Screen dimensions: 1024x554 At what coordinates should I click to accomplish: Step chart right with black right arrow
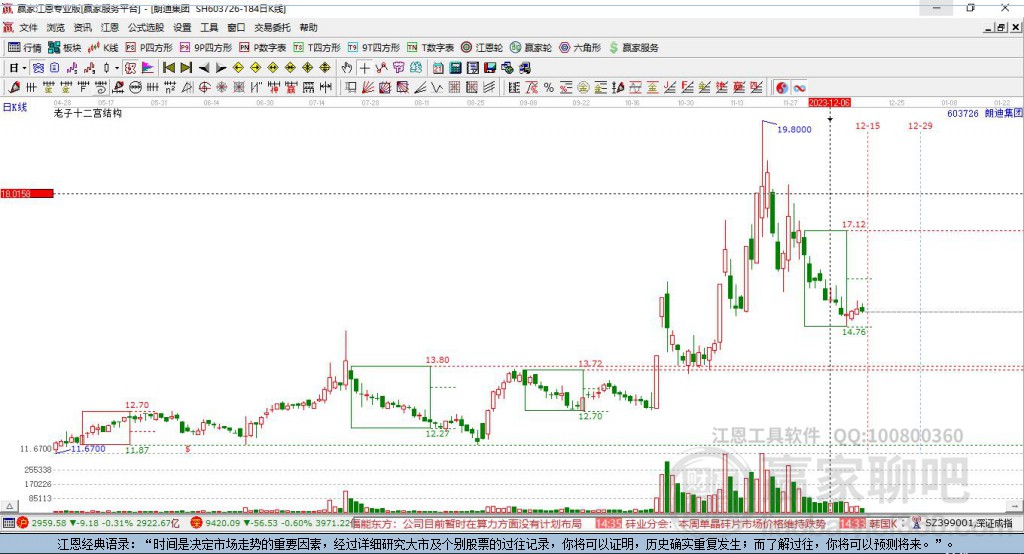[221, 68]
